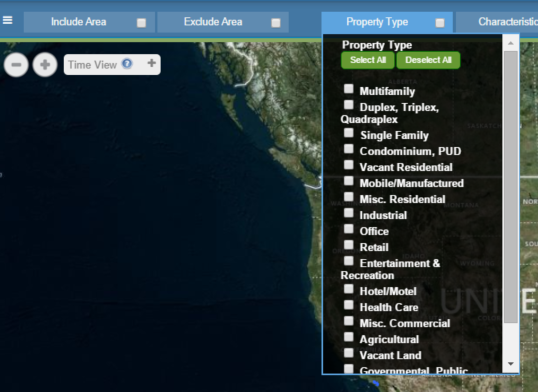The width and height of the screenshot is (538, 392).
Task: Check the Retail checkbox
Action: 349,245
